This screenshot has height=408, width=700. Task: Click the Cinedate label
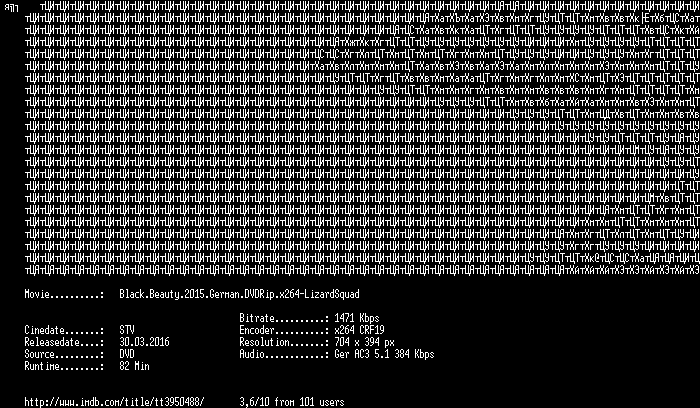[64, 330]
